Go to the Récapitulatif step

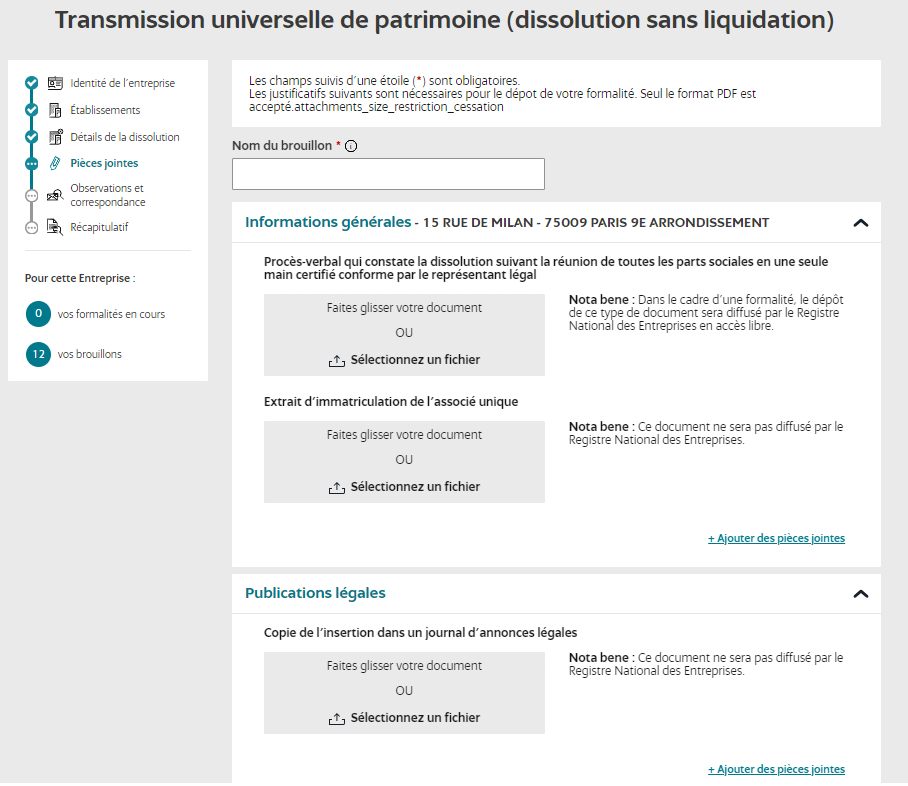99,227
